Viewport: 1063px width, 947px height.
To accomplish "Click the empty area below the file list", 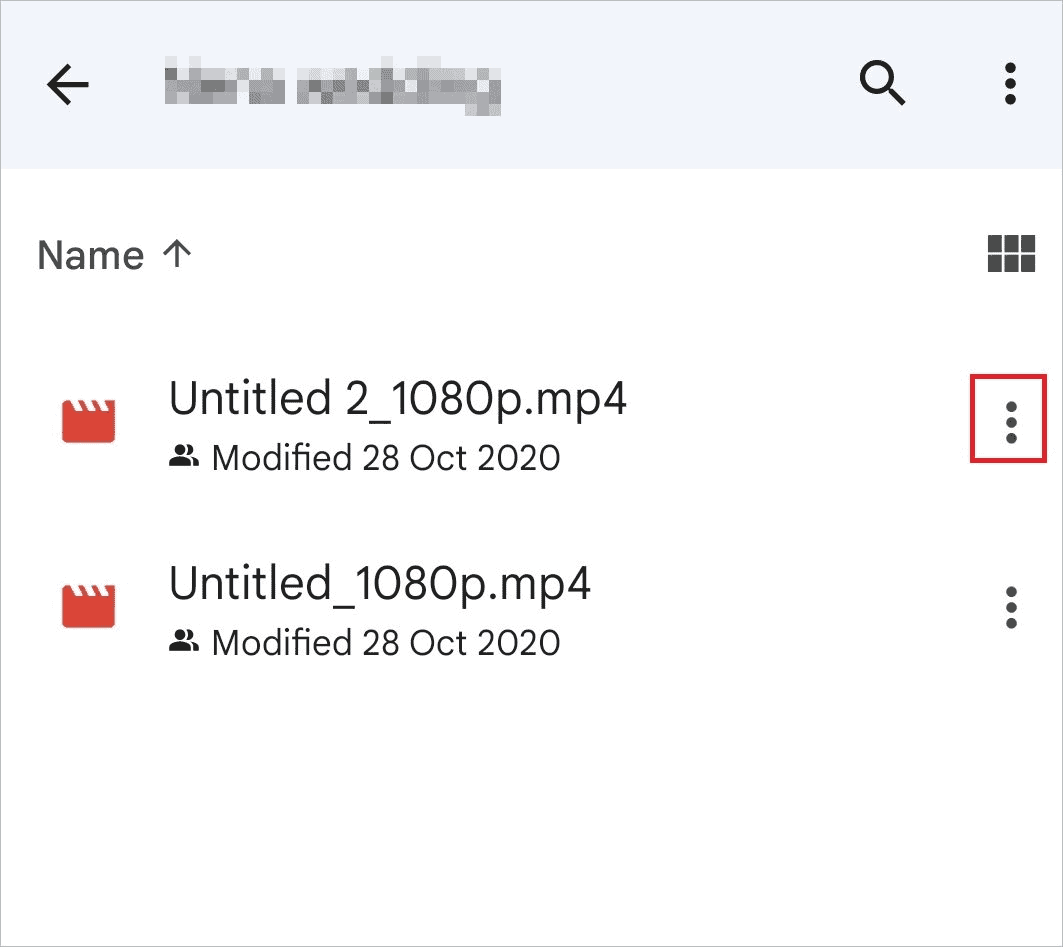I will [x=530, y=810].
